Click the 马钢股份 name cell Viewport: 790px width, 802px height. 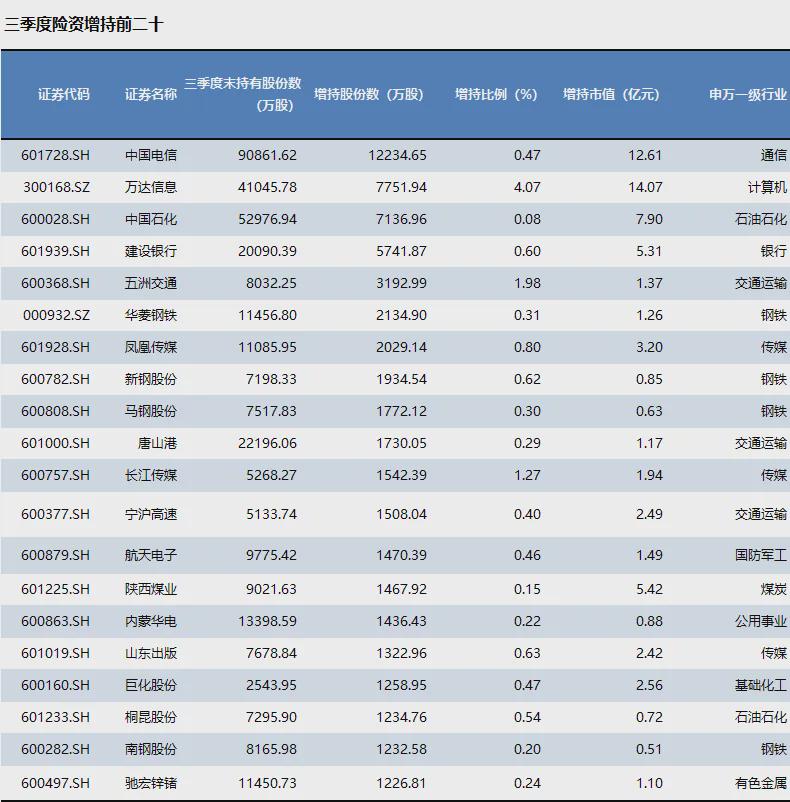click(151, 411)
